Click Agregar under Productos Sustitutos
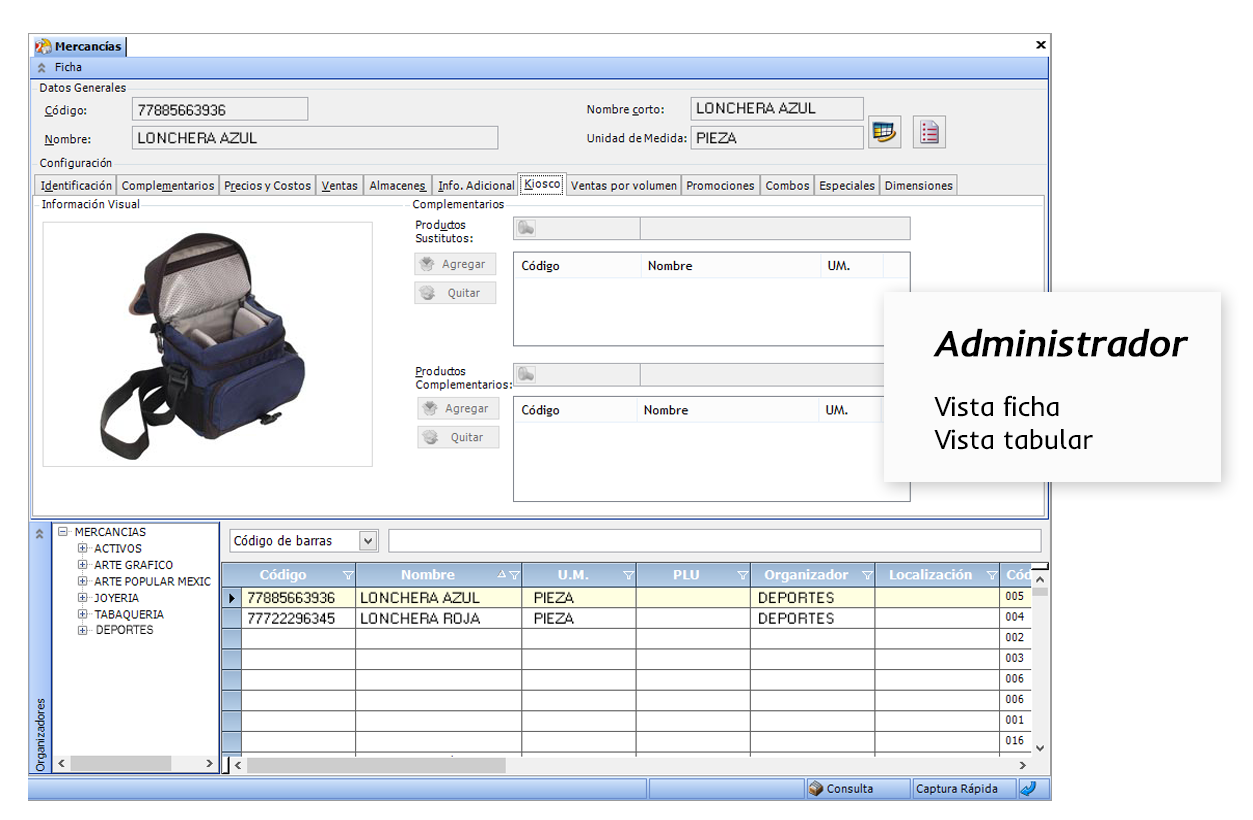1253x820 pixels. coord(455,264)
